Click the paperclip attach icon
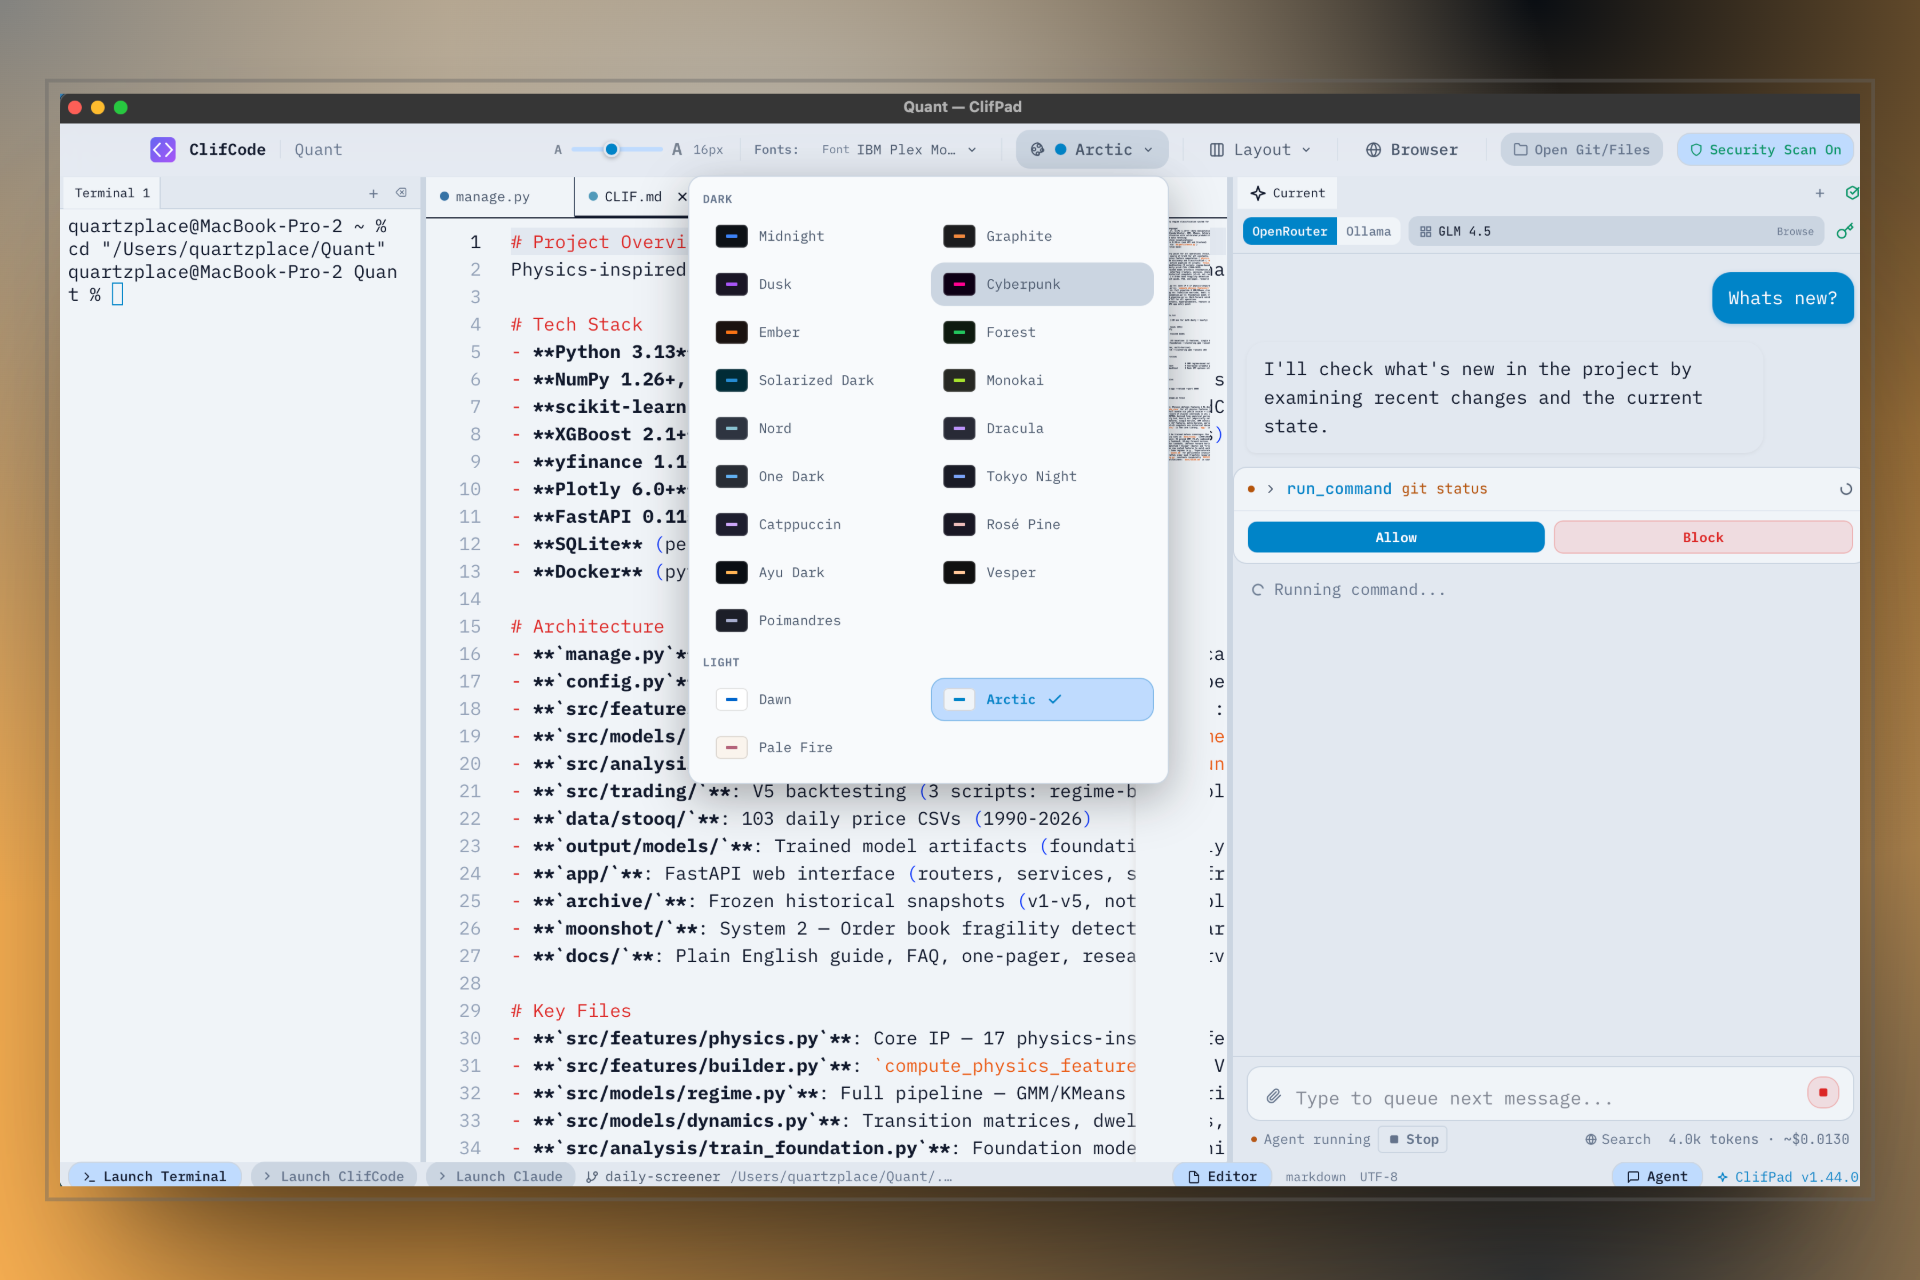The height and width of the screenshot is (1280, 1920). pyautogui.click(x=1274, y=1097)
